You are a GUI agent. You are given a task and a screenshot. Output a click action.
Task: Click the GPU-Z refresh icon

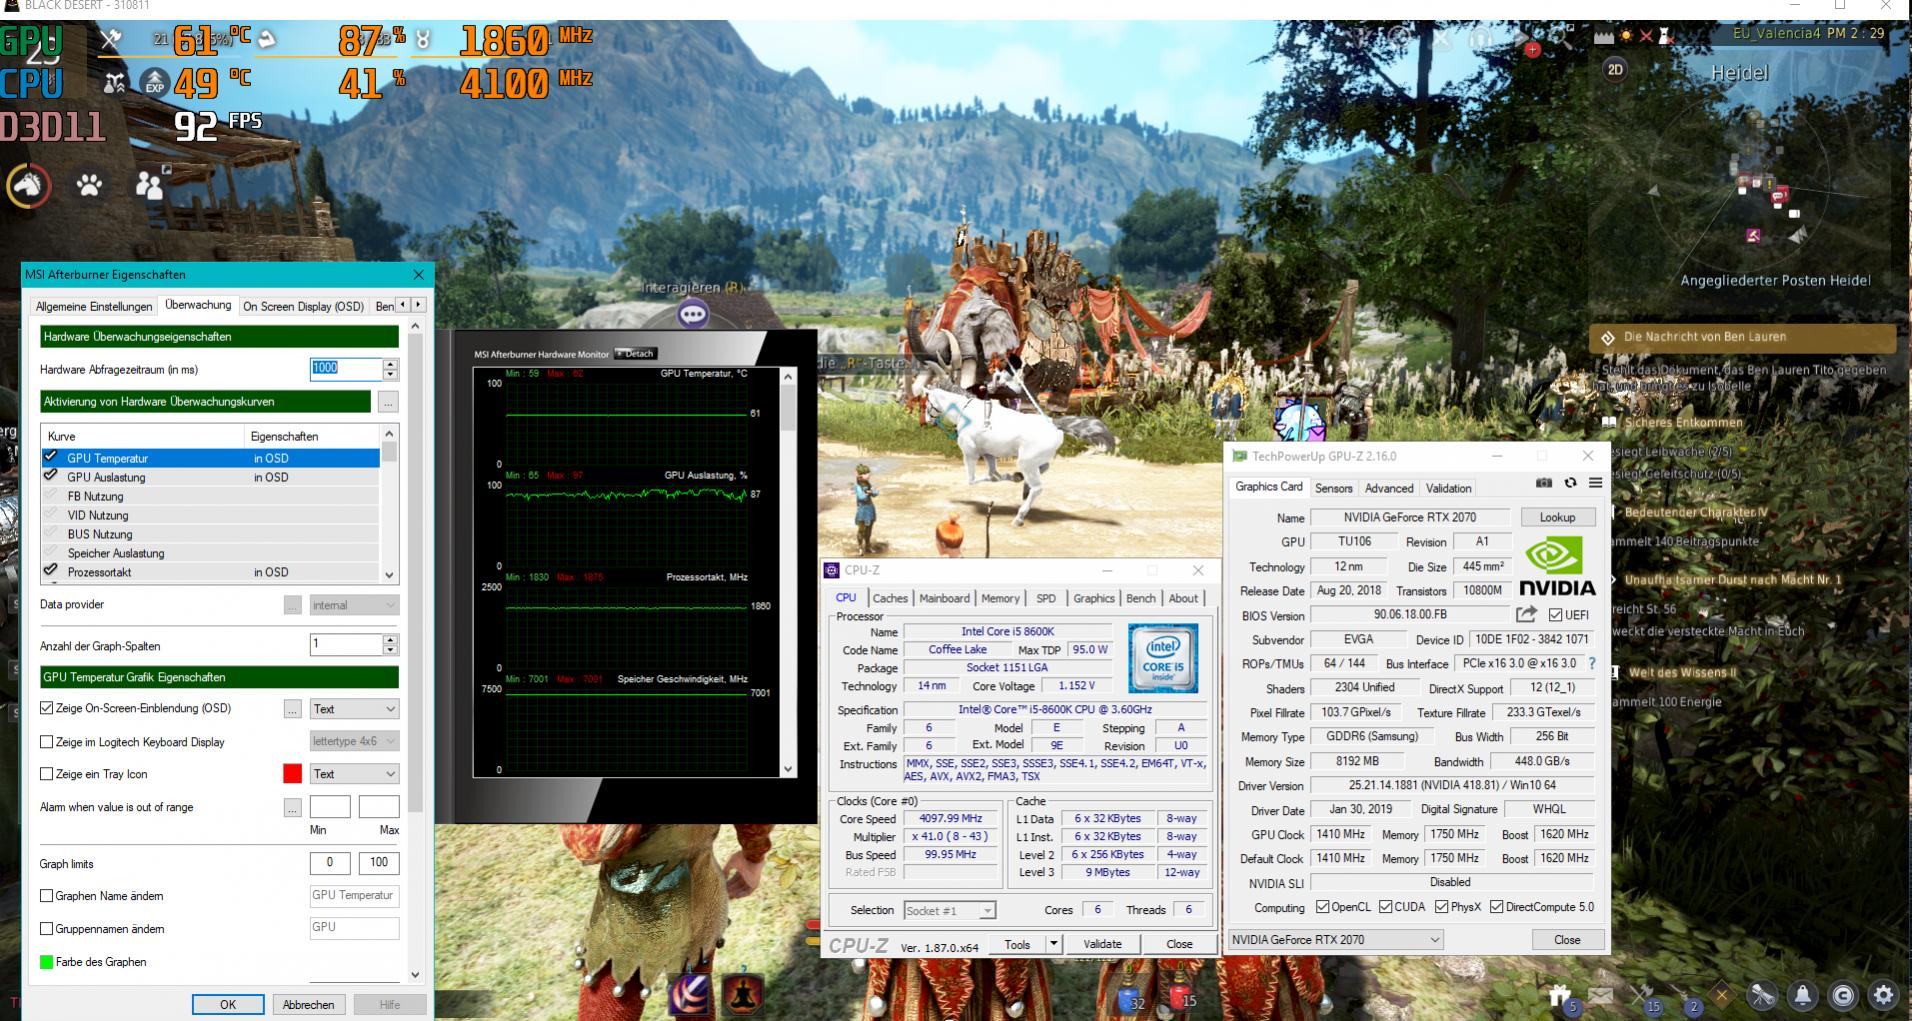pyautogui.click(x=1570, y=483)
